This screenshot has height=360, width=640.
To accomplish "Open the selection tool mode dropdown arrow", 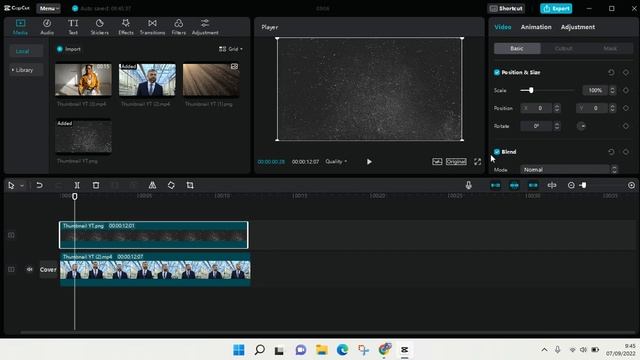I will (22, 186).
